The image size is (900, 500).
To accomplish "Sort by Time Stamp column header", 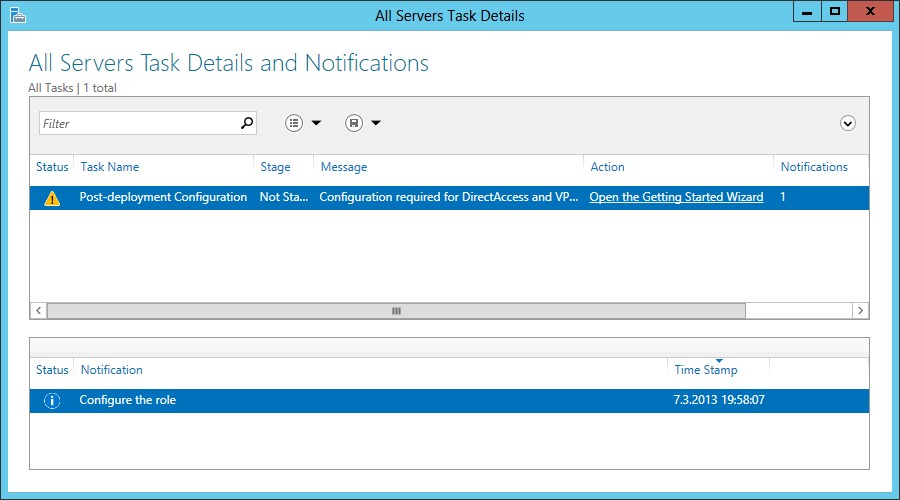I will click(706, 370).
